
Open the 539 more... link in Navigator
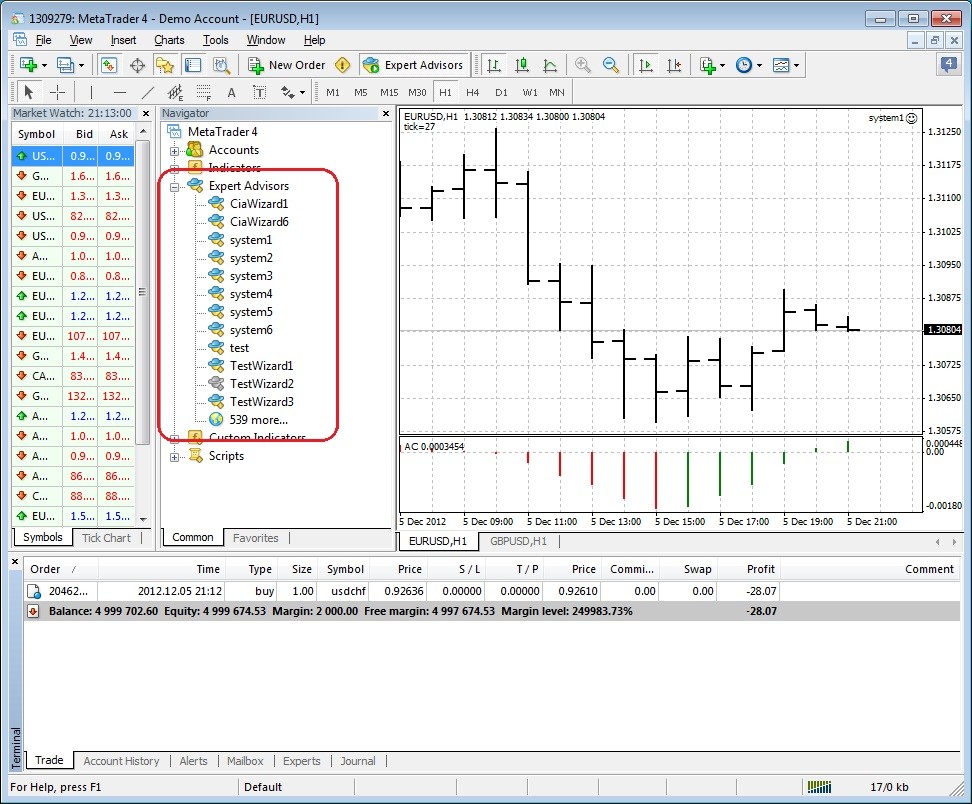tap(258, 420)
